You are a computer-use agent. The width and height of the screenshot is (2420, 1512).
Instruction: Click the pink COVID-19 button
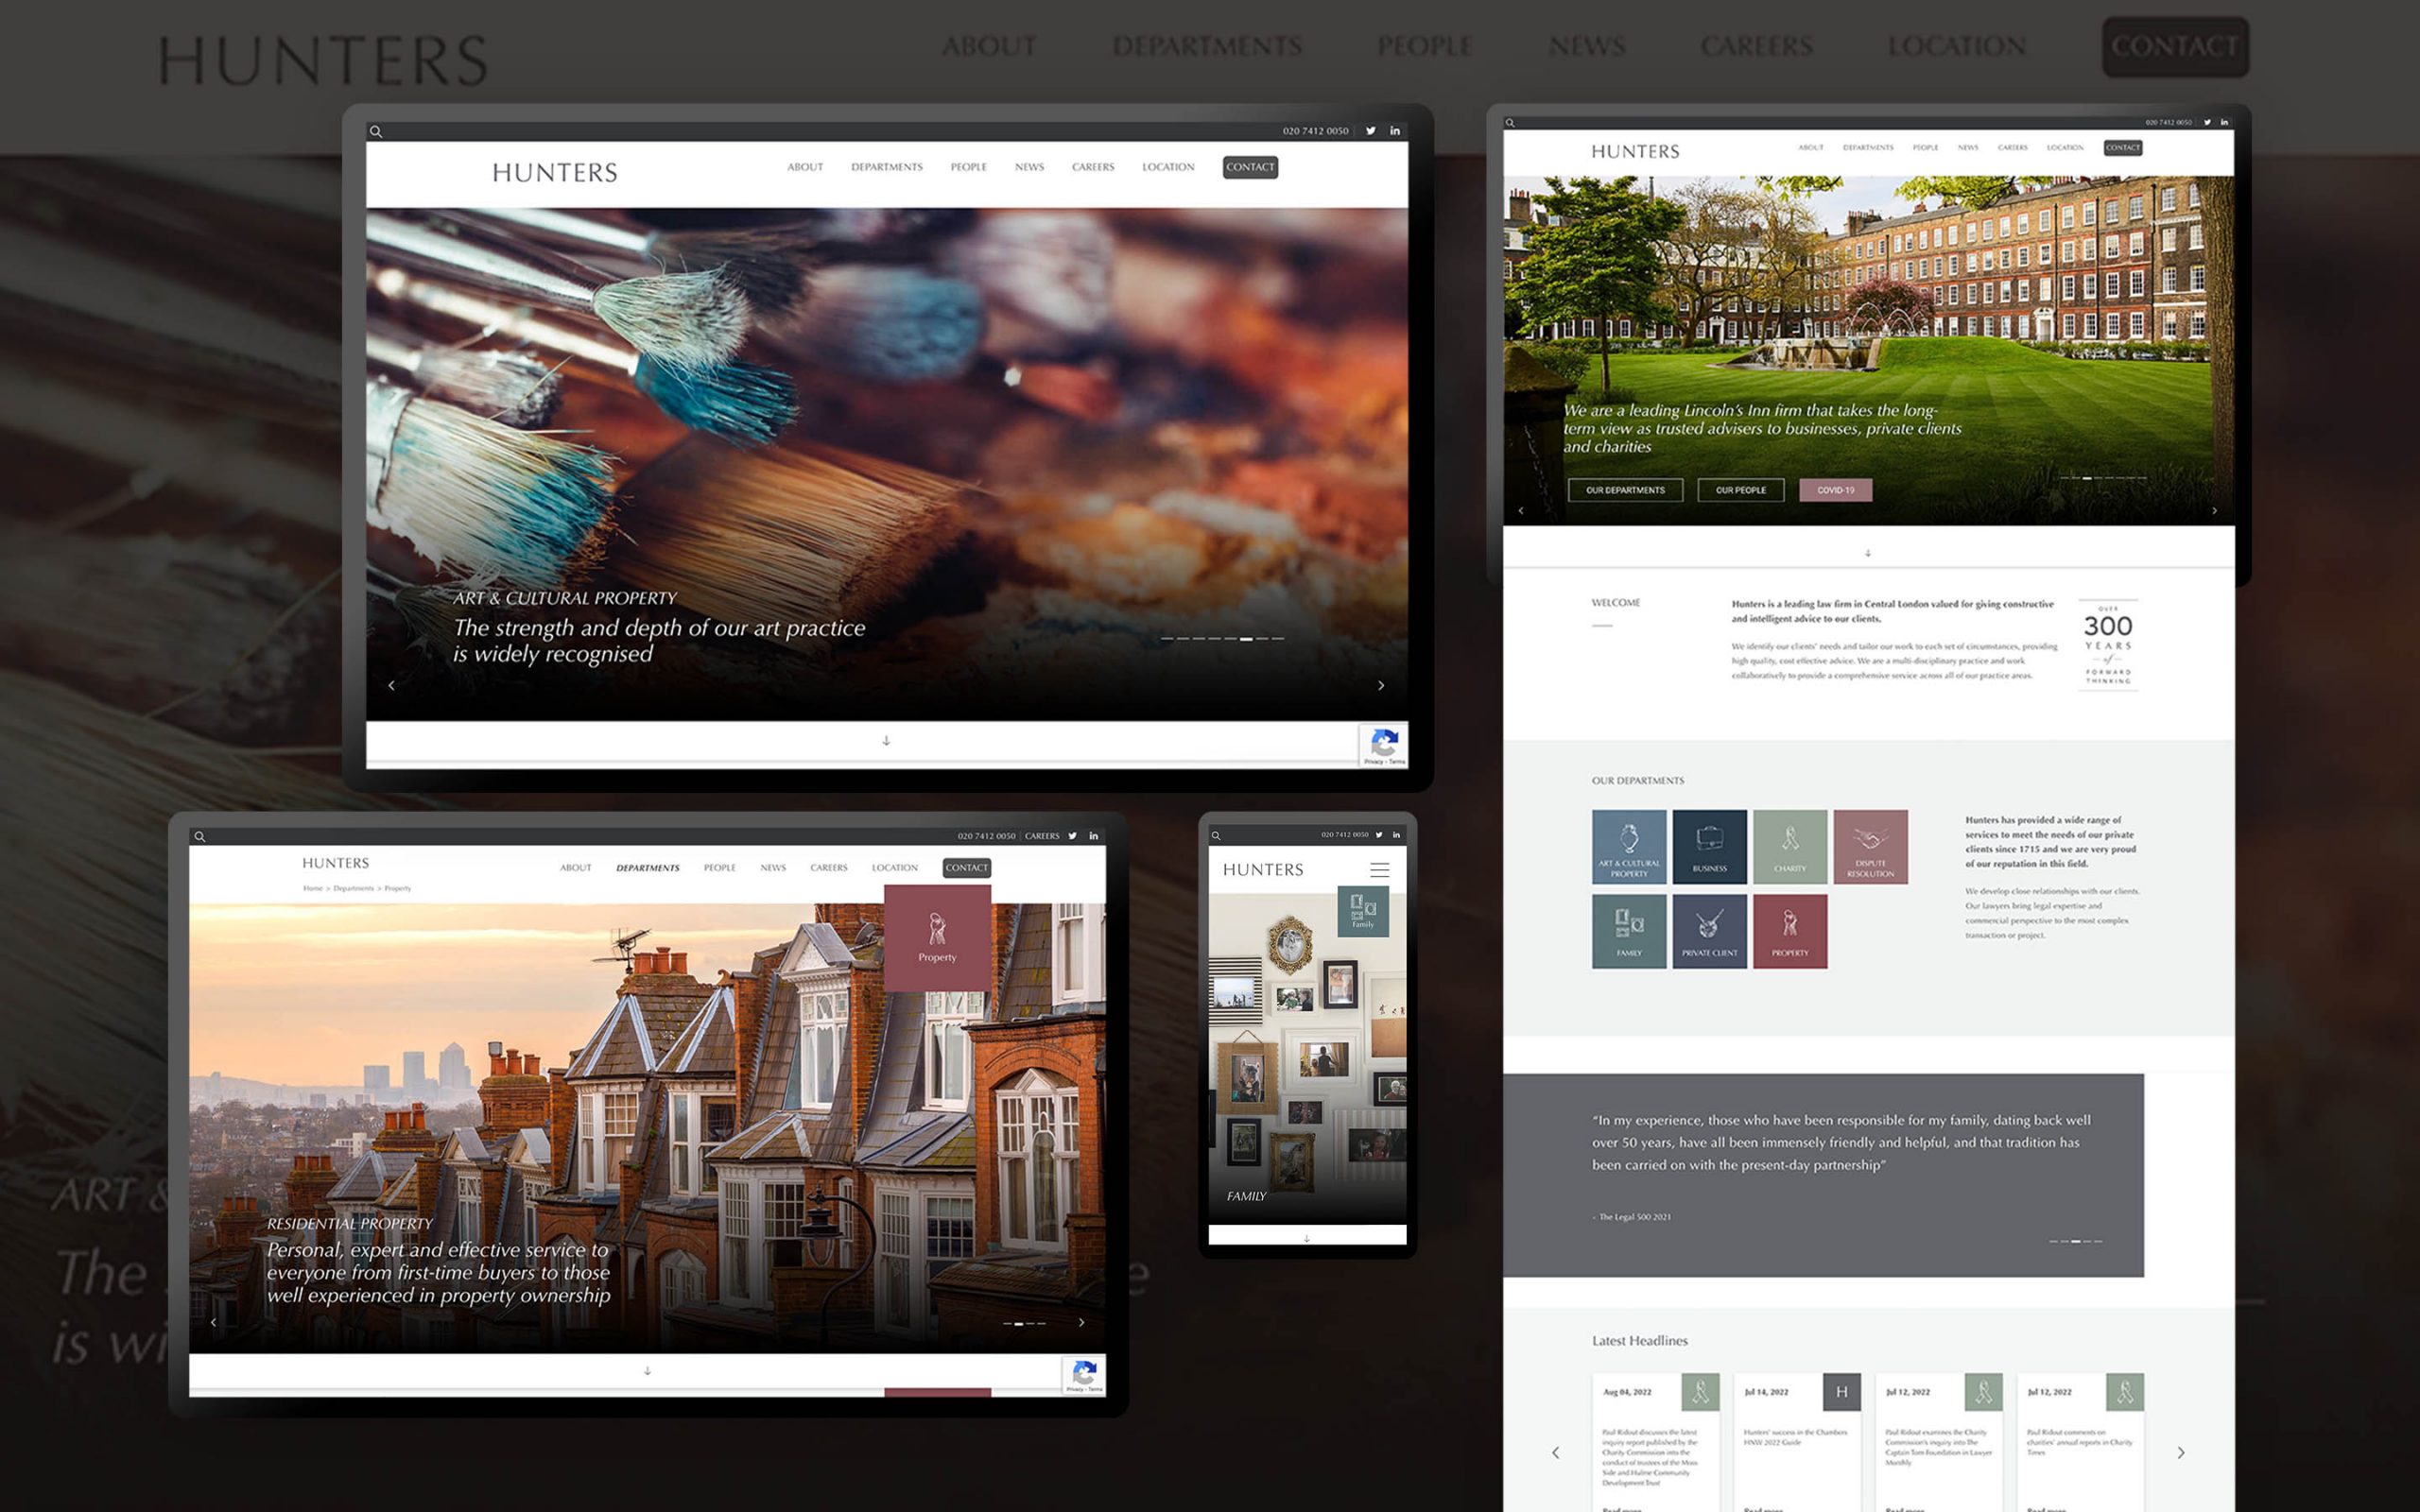point(1835,490)
